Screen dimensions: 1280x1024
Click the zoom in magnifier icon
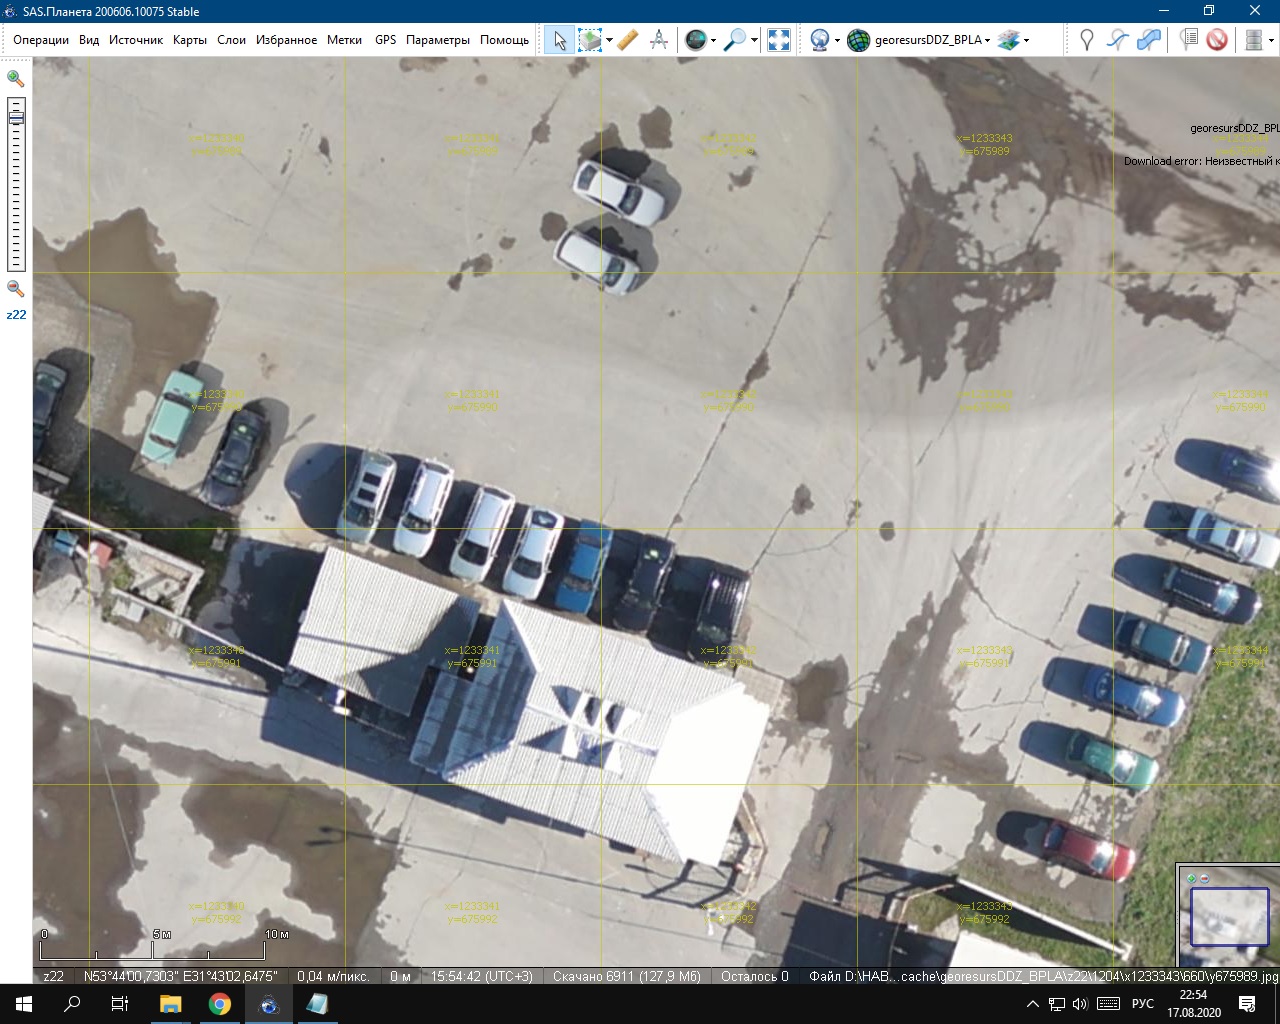point(16,78)
